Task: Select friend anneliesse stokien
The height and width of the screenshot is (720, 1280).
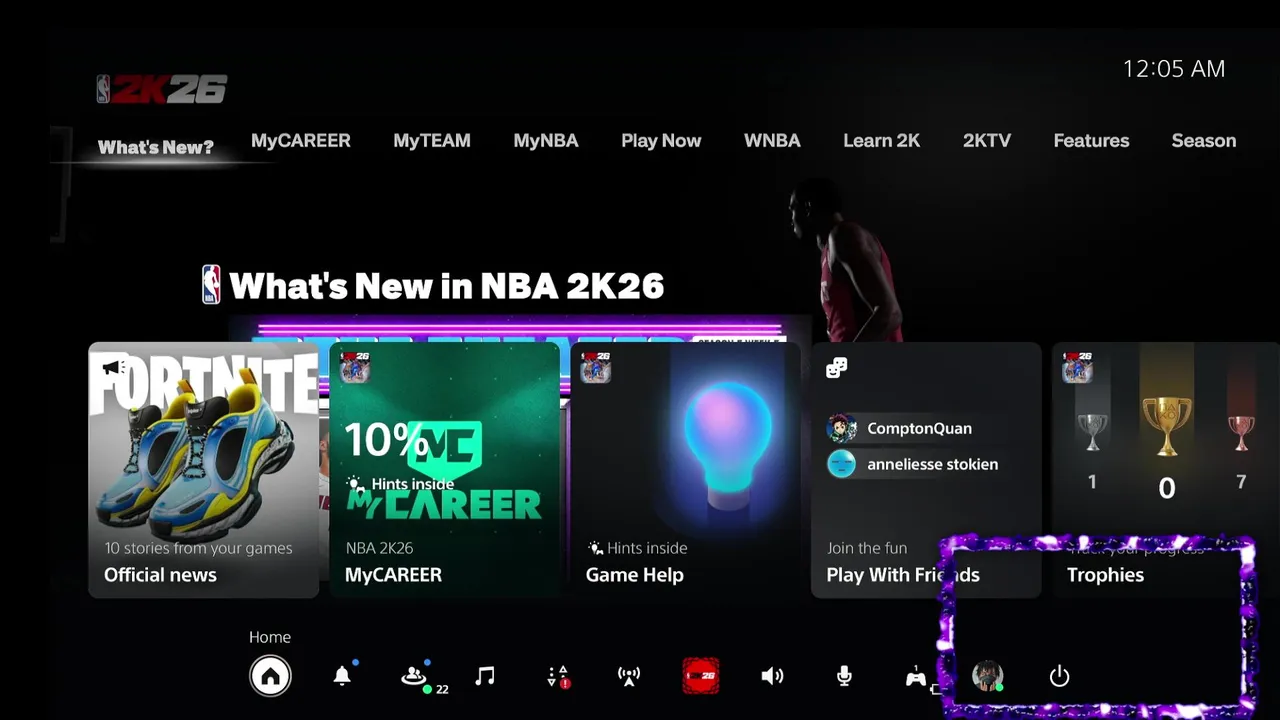Action: pyautogui.click(x=913, y=464)
